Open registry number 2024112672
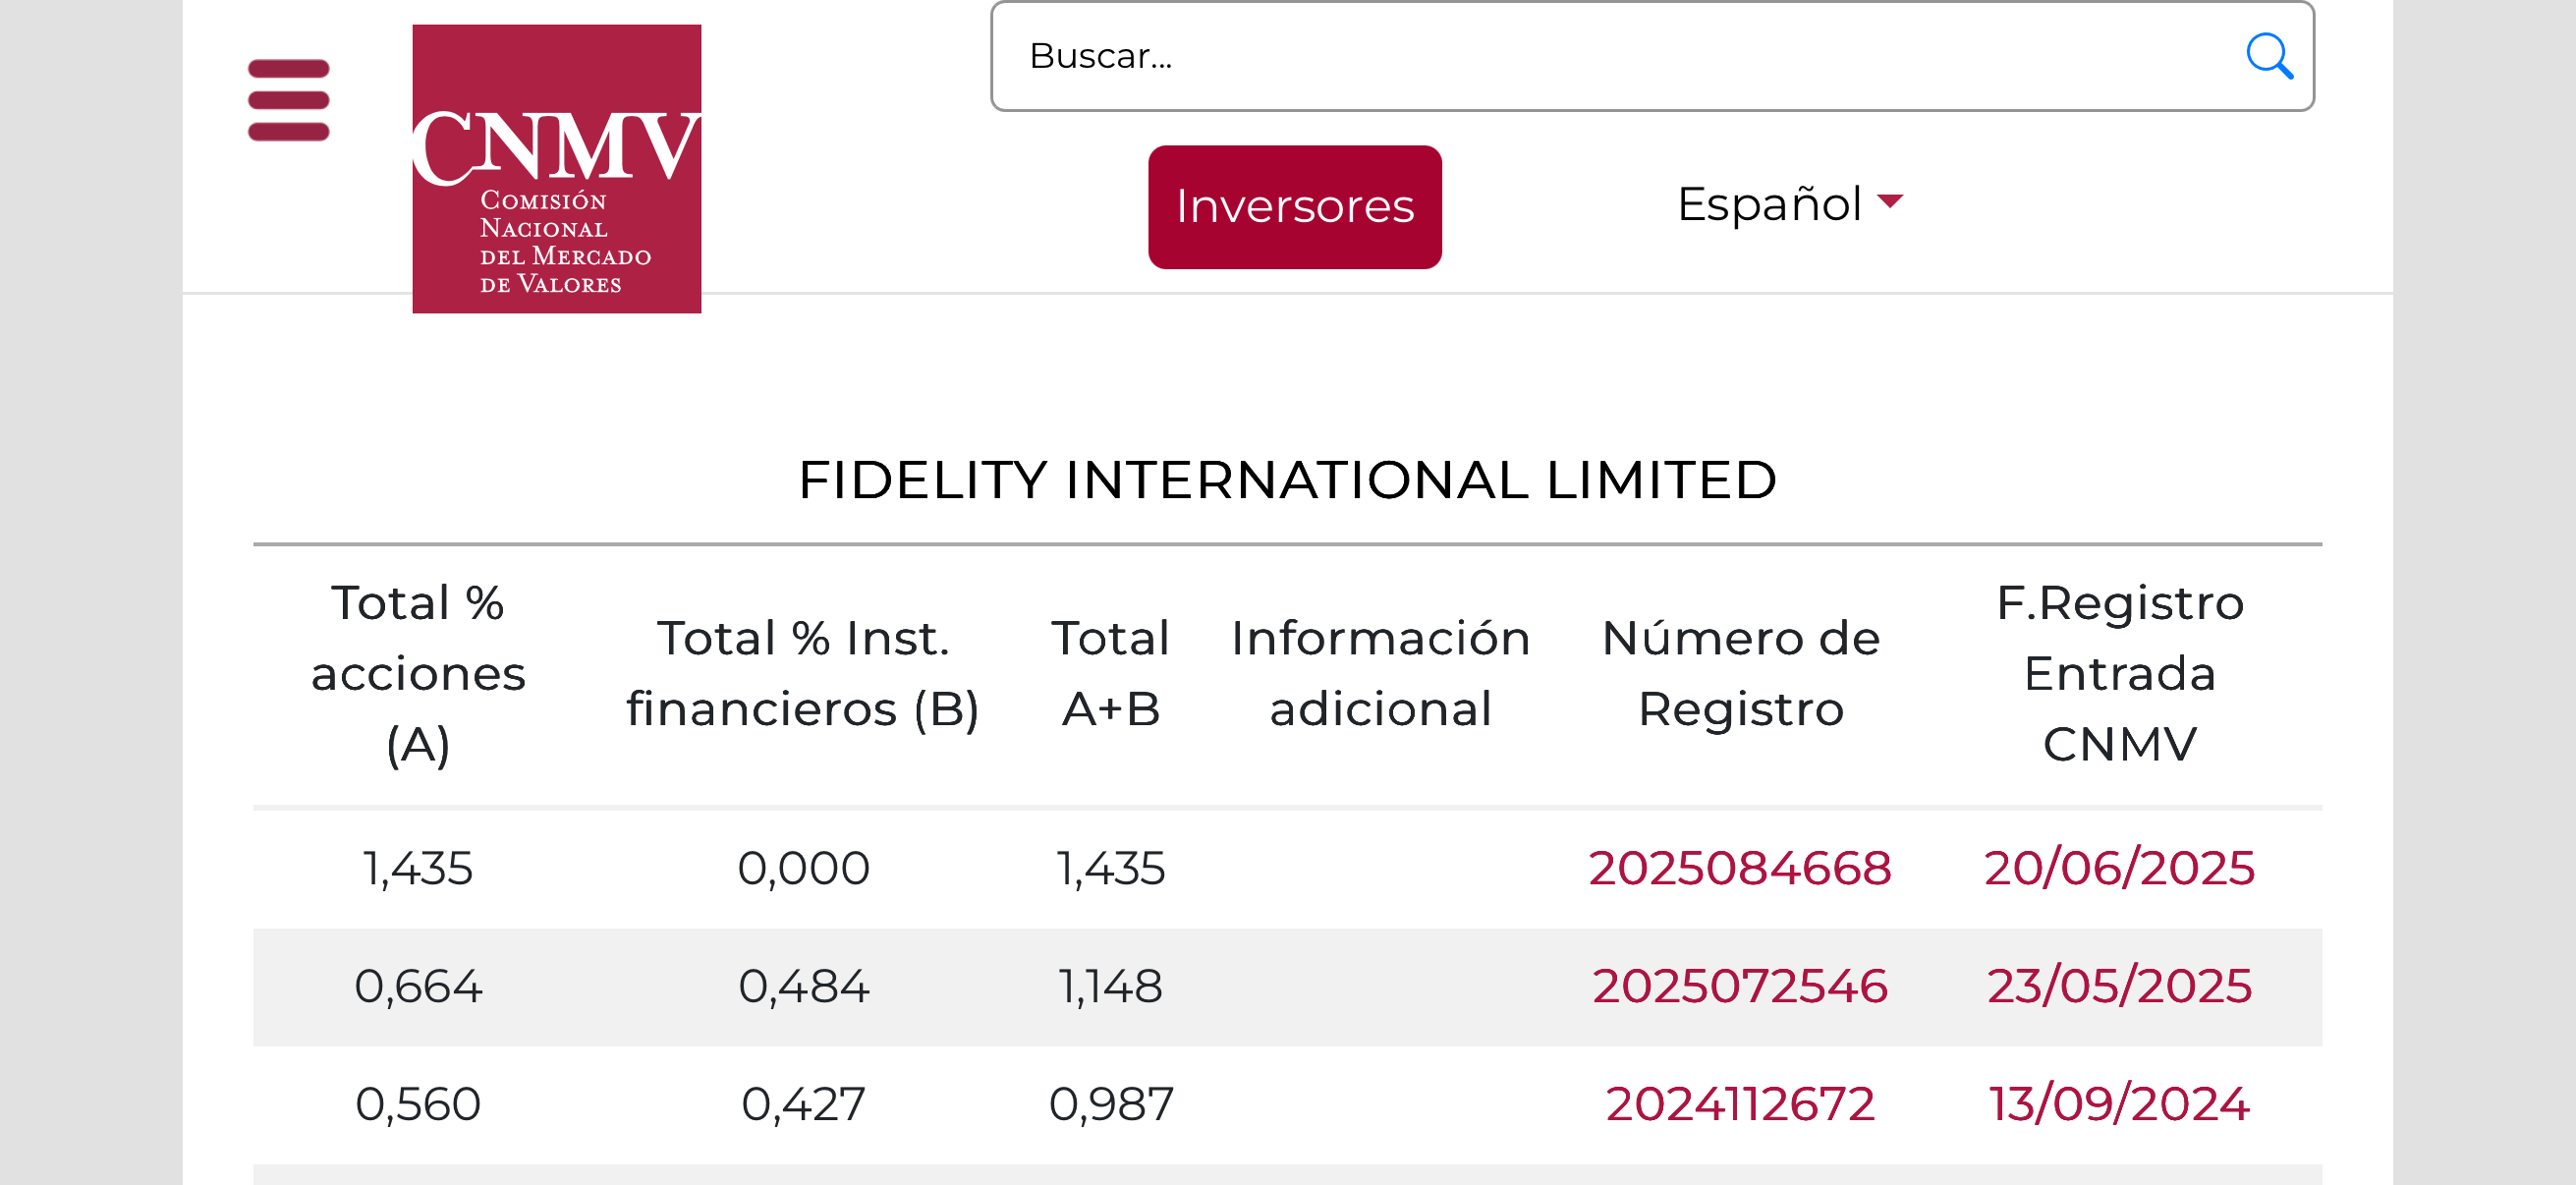The image size is (2576, 1185). point(1739,1104)
